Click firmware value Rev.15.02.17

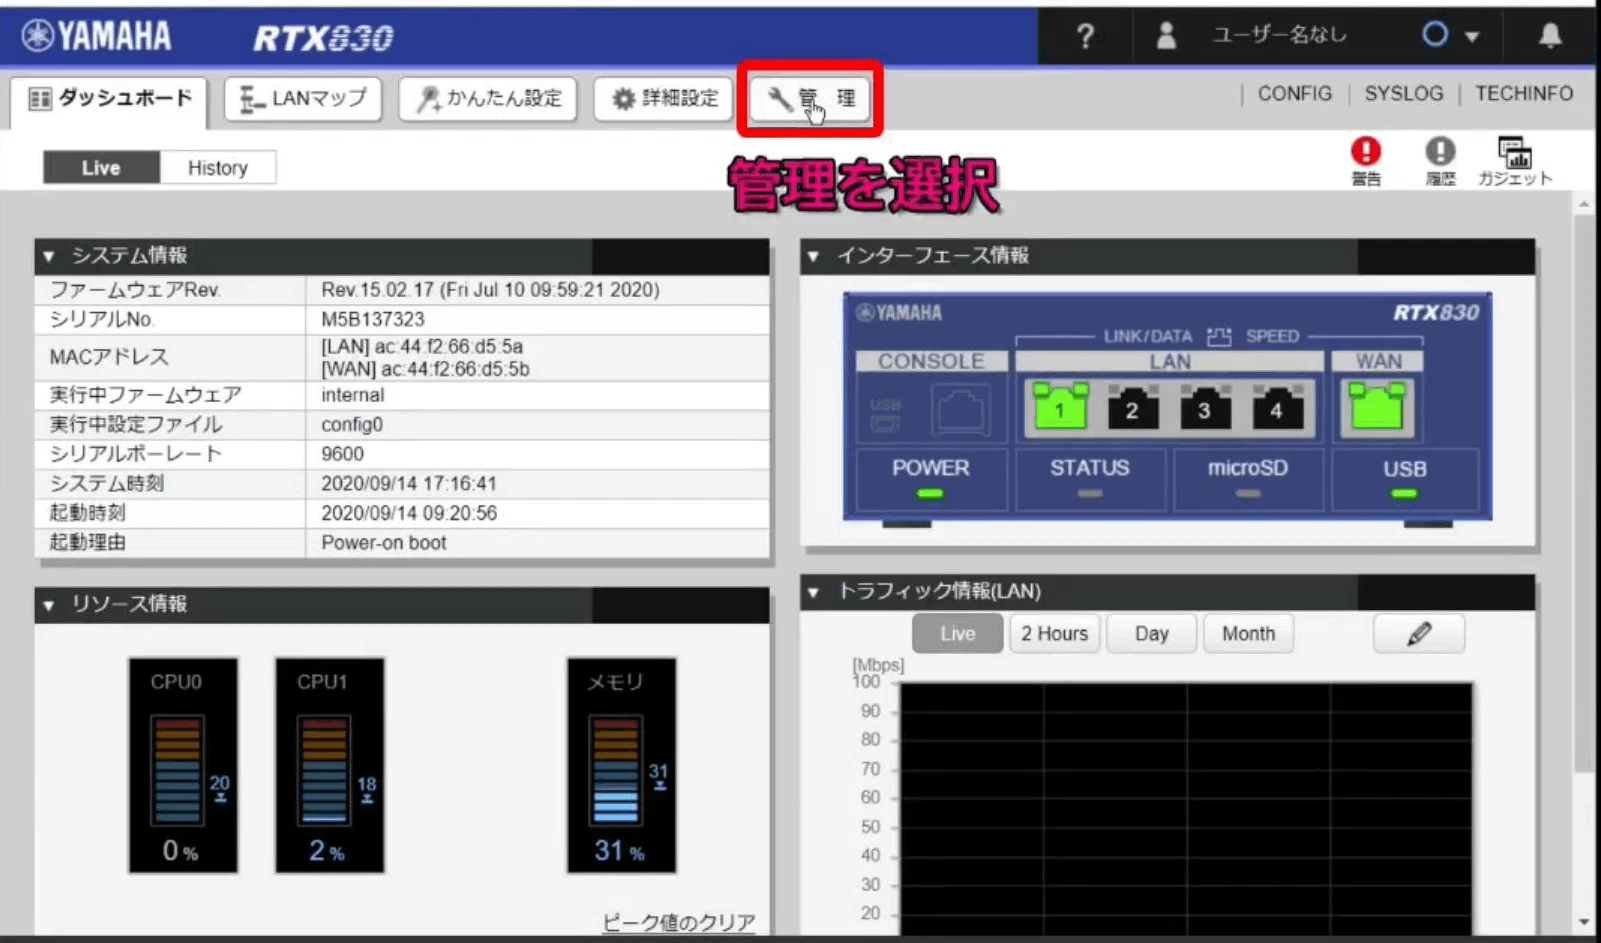[490, 290]
